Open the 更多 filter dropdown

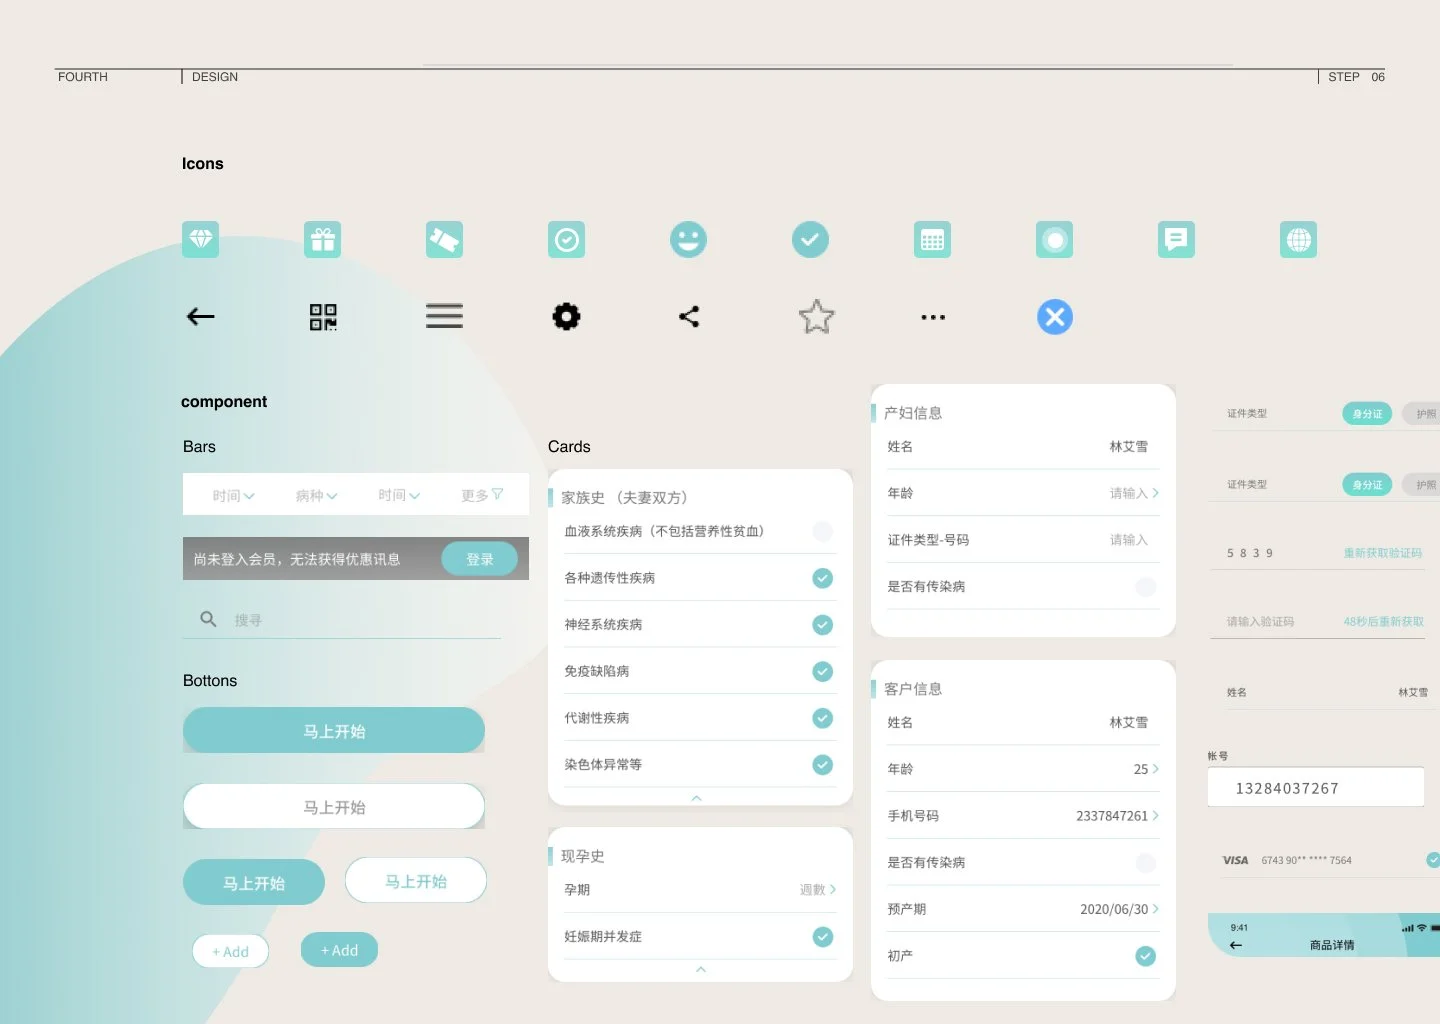pyautogui.click(x=480, y=494)
